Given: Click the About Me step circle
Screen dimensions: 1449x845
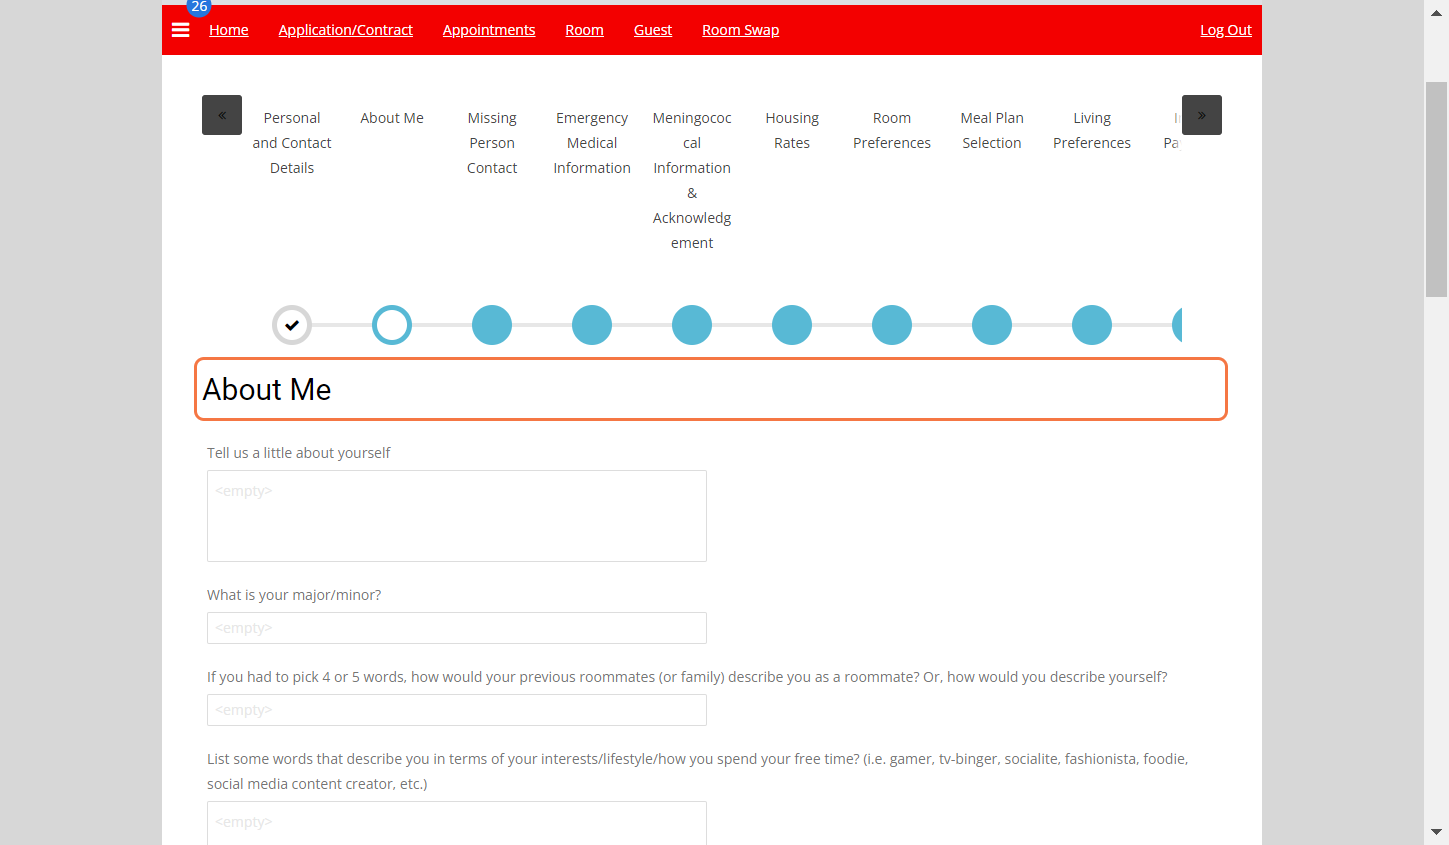Looking at the screenshot, I should [x=392, y=325].
